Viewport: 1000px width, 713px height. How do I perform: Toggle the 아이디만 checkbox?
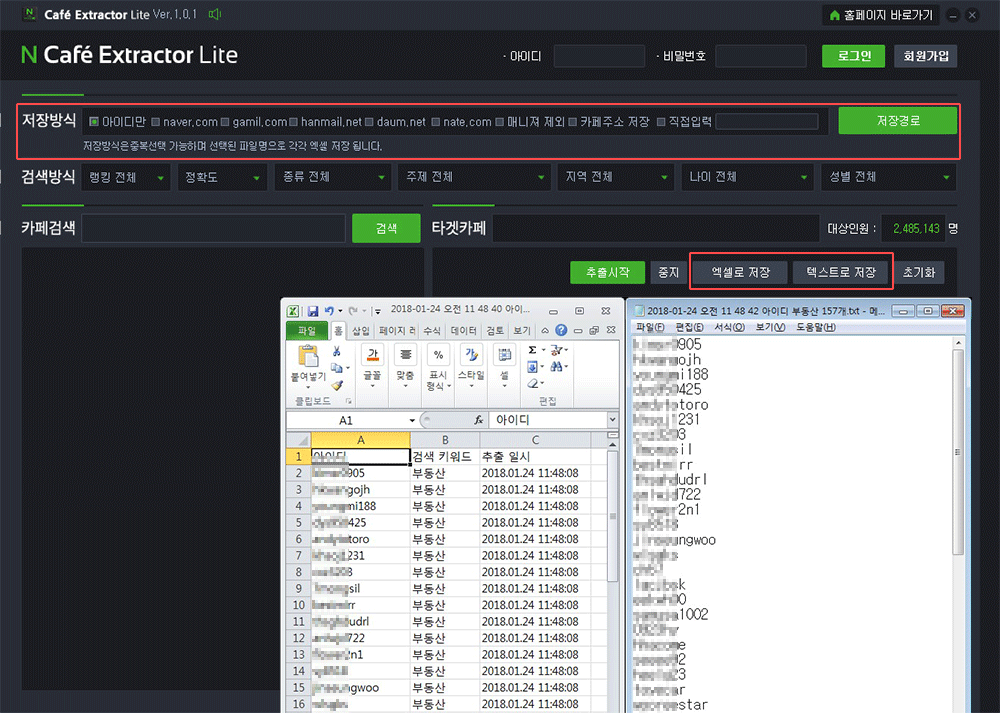(x=94, y=122)
